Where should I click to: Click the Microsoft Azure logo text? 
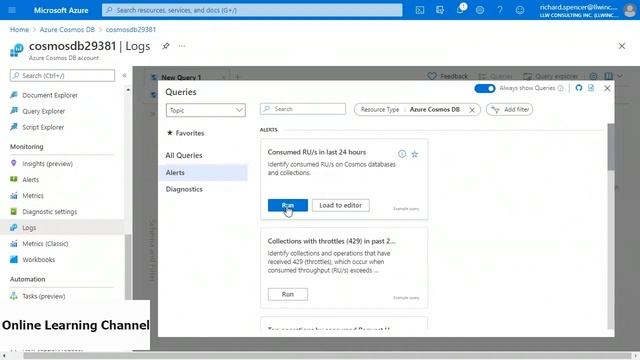61,10
